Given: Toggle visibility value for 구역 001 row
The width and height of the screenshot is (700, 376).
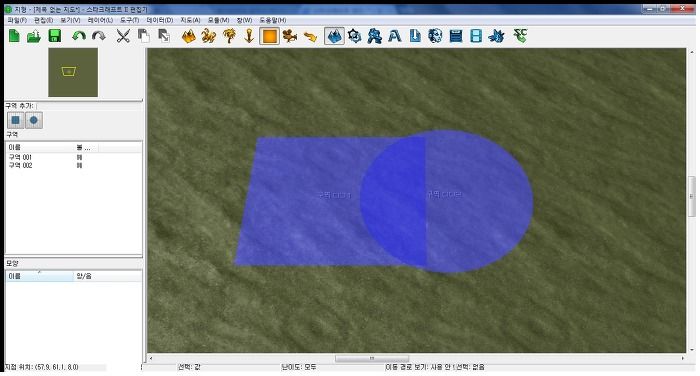Looking at the screenshot, I should click(x=79, y=157).
